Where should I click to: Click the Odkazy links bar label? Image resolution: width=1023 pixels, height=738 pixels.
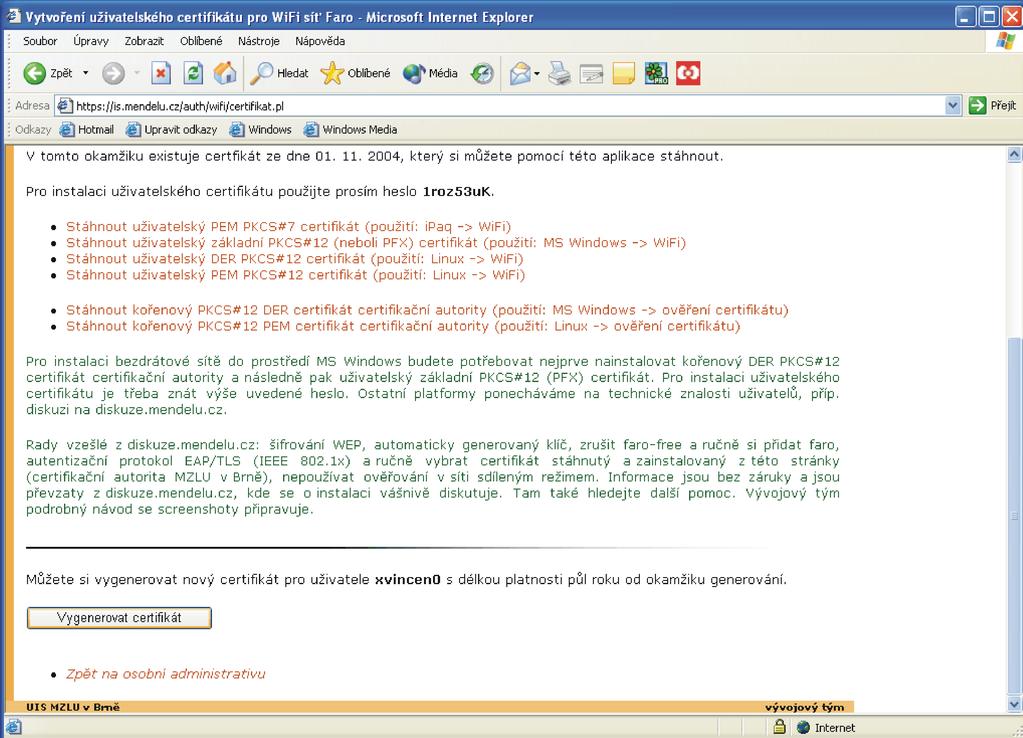pyautogui.click(x=33, y=130)
